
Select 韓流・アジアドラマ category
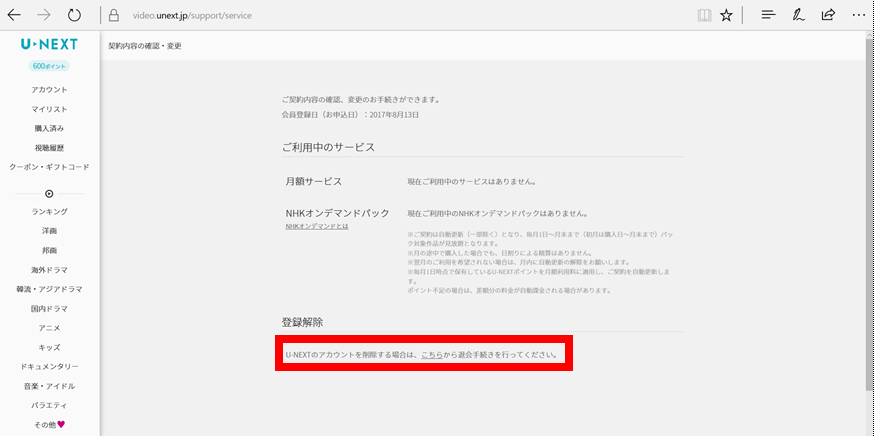click(49, 289)
